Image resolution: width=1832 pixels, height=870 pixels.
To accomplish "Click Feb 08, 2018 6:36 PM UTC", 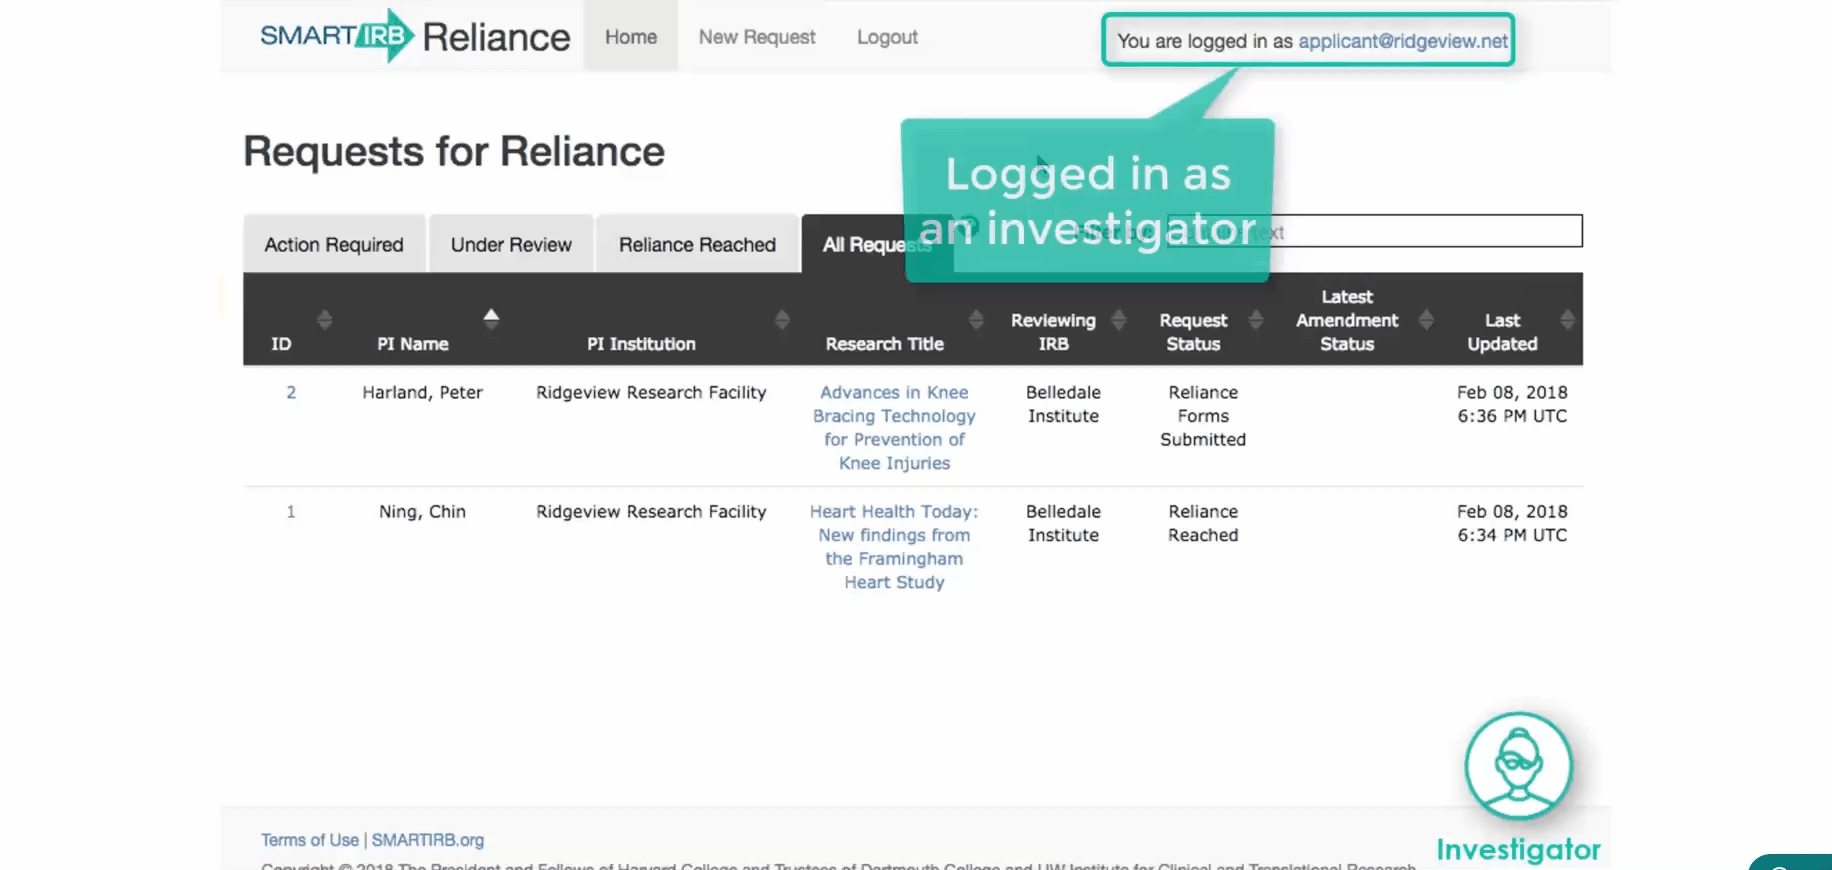I will point(1512,404).
